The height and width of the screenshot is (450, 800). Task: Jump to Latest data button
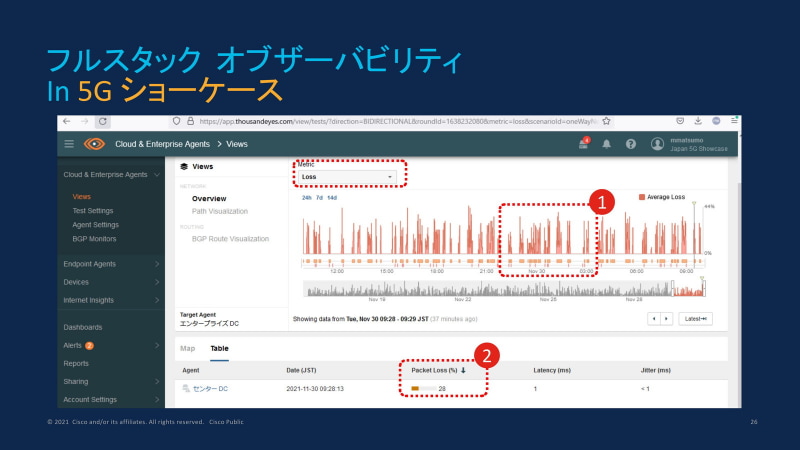[x=695, y=319]
